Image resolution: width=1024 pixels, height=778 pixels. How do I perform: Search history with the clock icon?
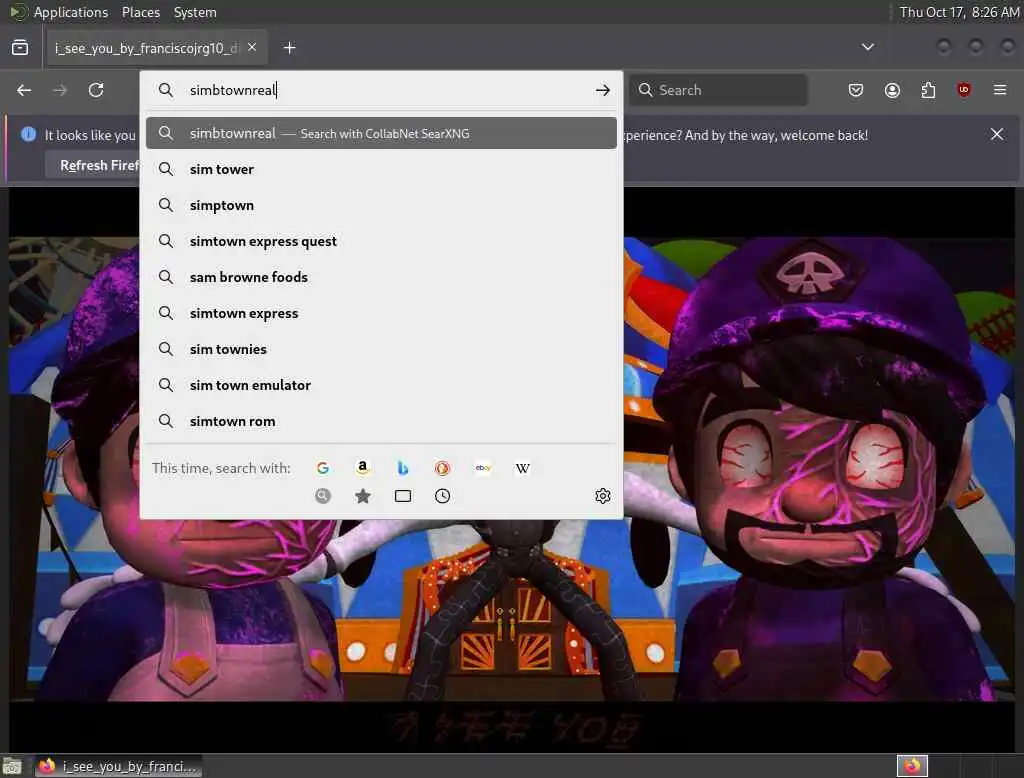click(442, 496)
